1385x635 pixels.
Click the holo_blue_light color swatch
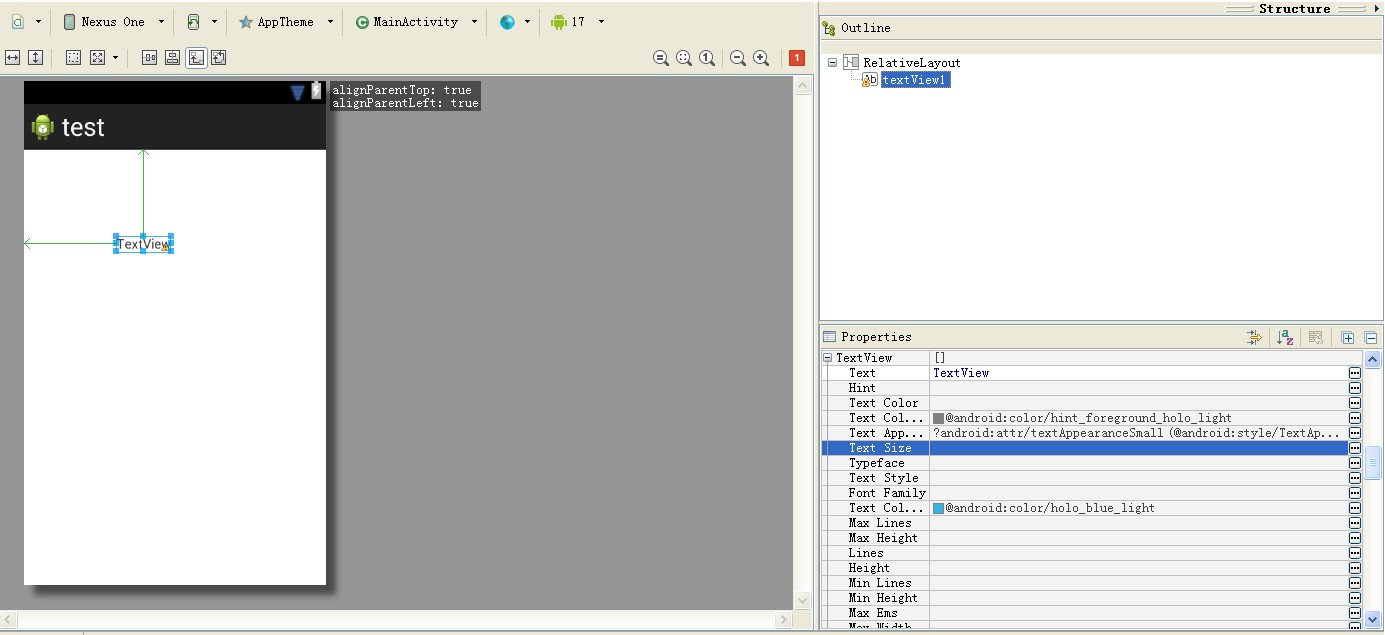938,508
